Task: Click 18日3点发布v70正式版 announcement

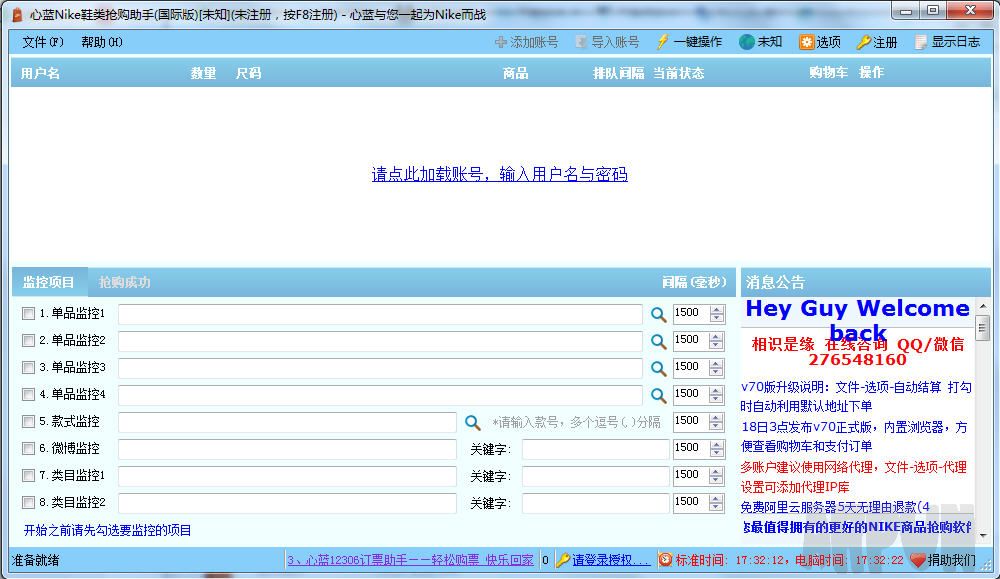Action: click(x=854, y=436)
